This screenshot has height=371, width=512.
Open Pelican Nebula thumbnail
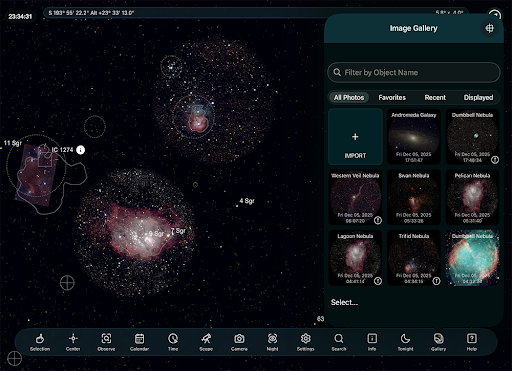[x=473, y=197]
